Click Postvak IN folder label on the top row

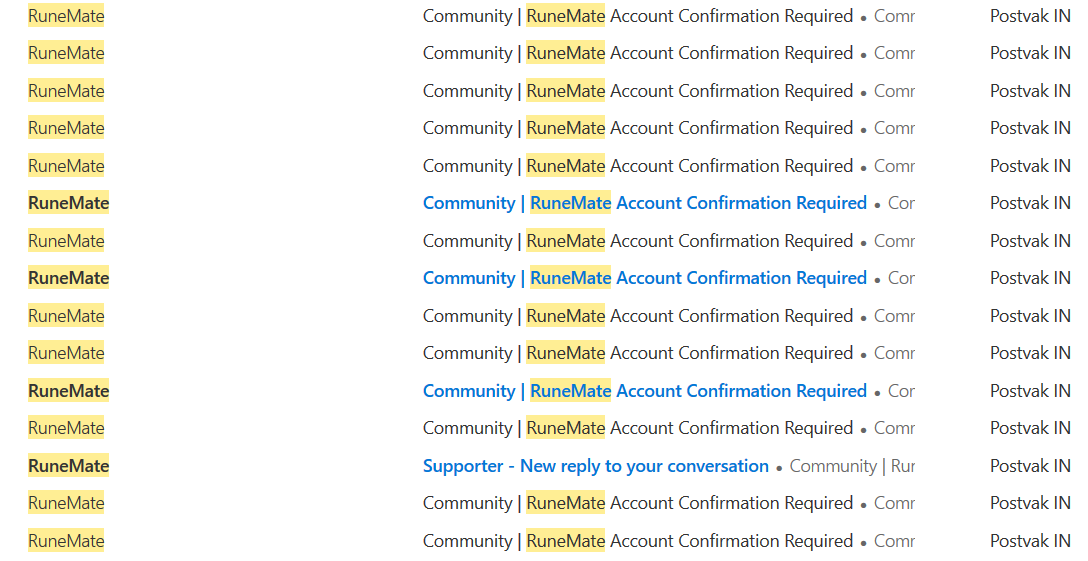1029,16
